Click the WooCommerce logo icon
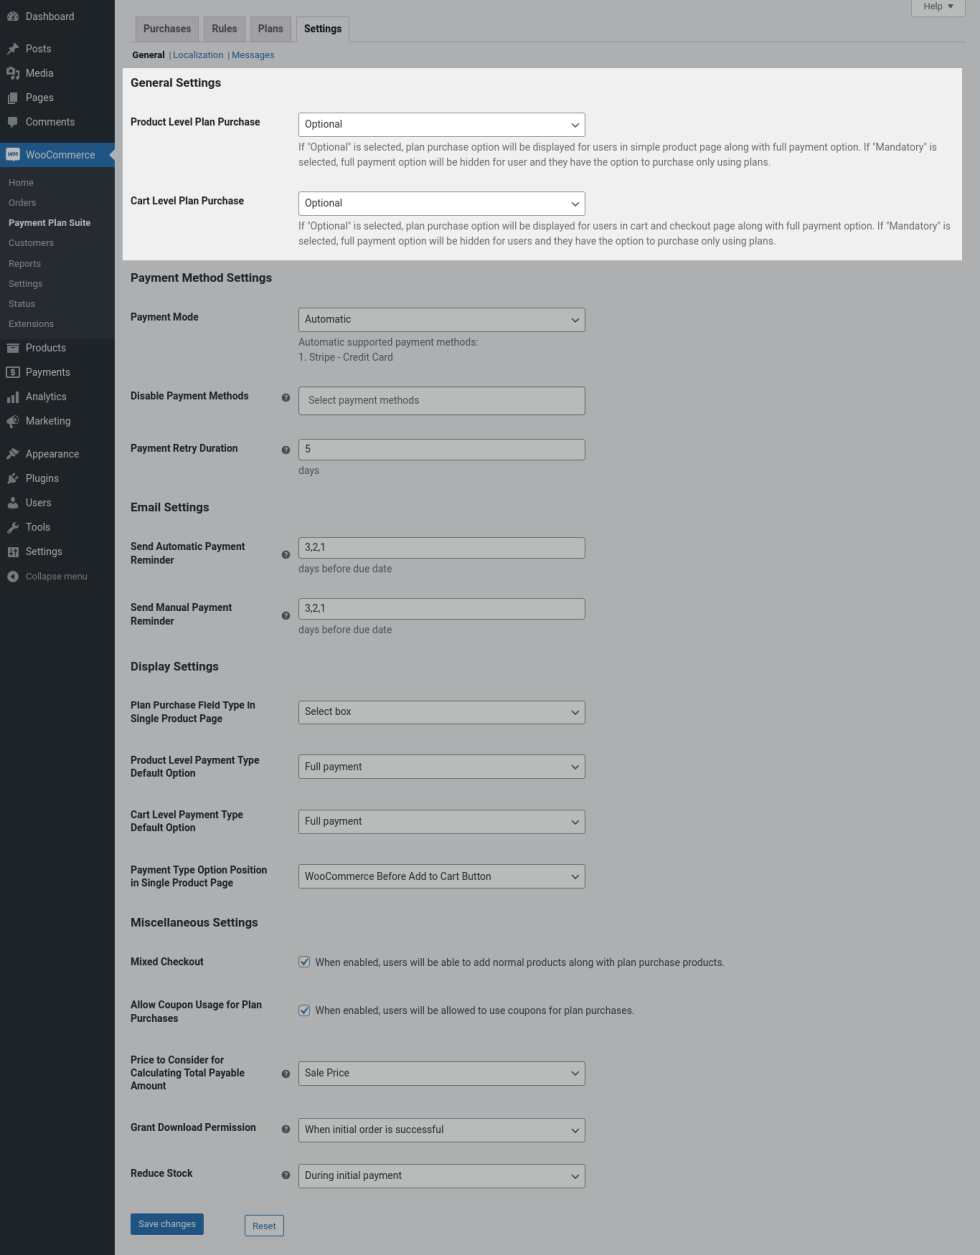Image resolution: width=980 pixels, height=1255 pixels. pos(13,155)
